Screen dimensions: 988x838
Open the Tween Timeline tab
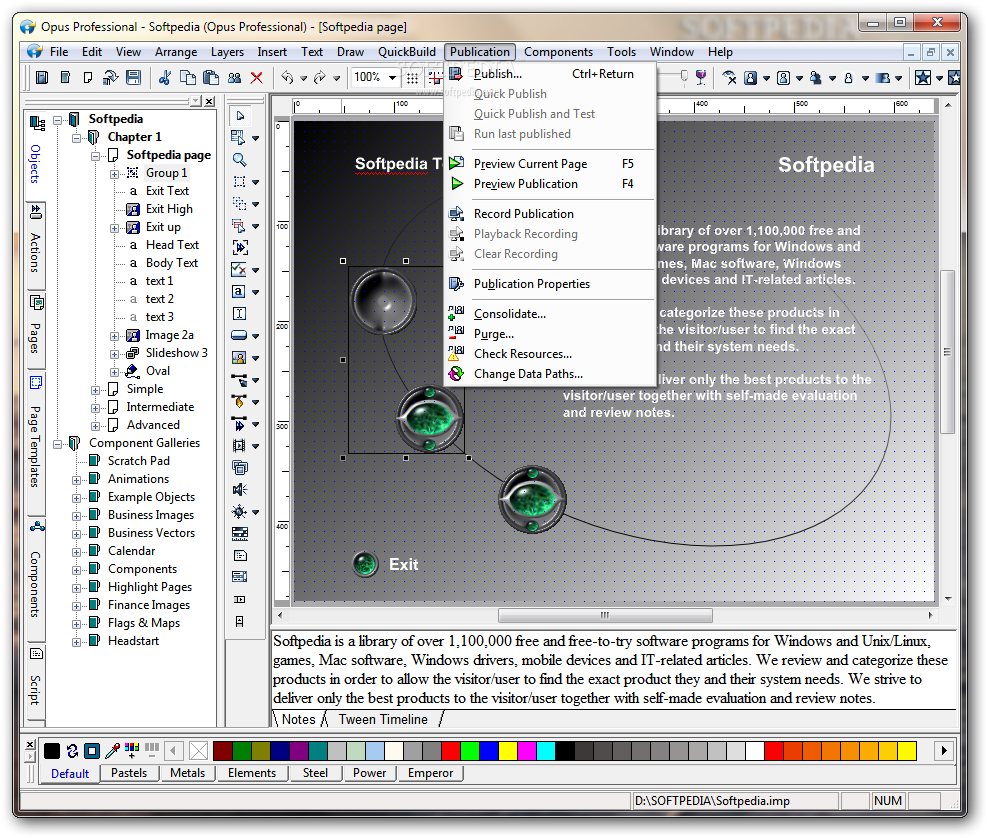point(383,720)
